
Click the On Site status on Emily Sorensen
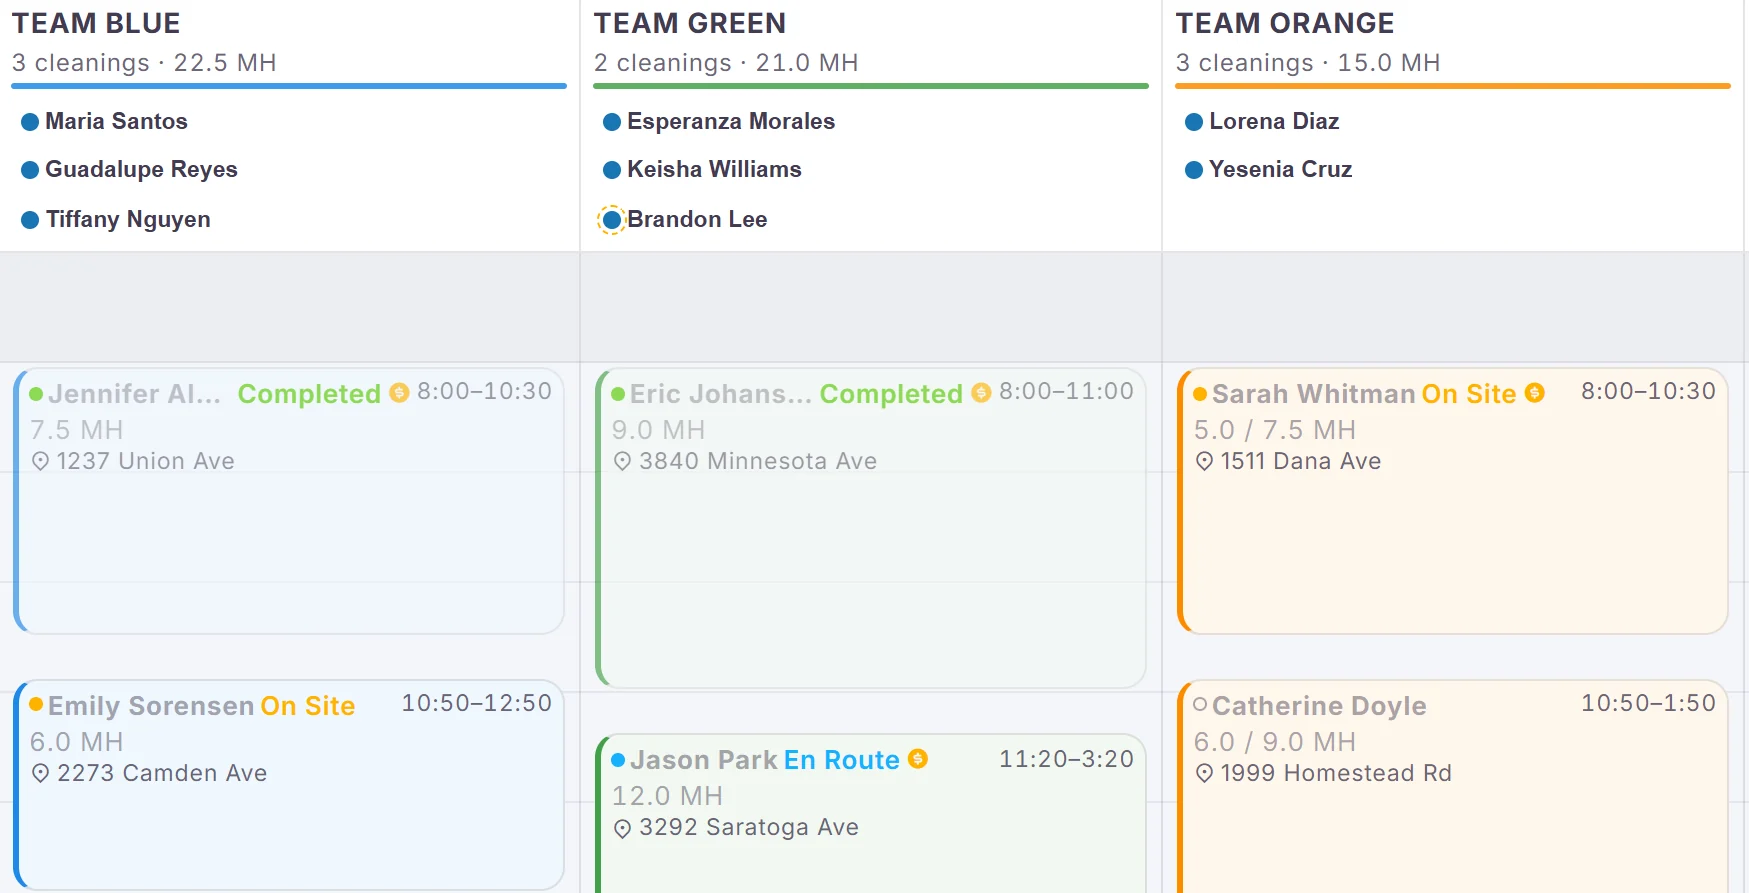tap(308, 706)
